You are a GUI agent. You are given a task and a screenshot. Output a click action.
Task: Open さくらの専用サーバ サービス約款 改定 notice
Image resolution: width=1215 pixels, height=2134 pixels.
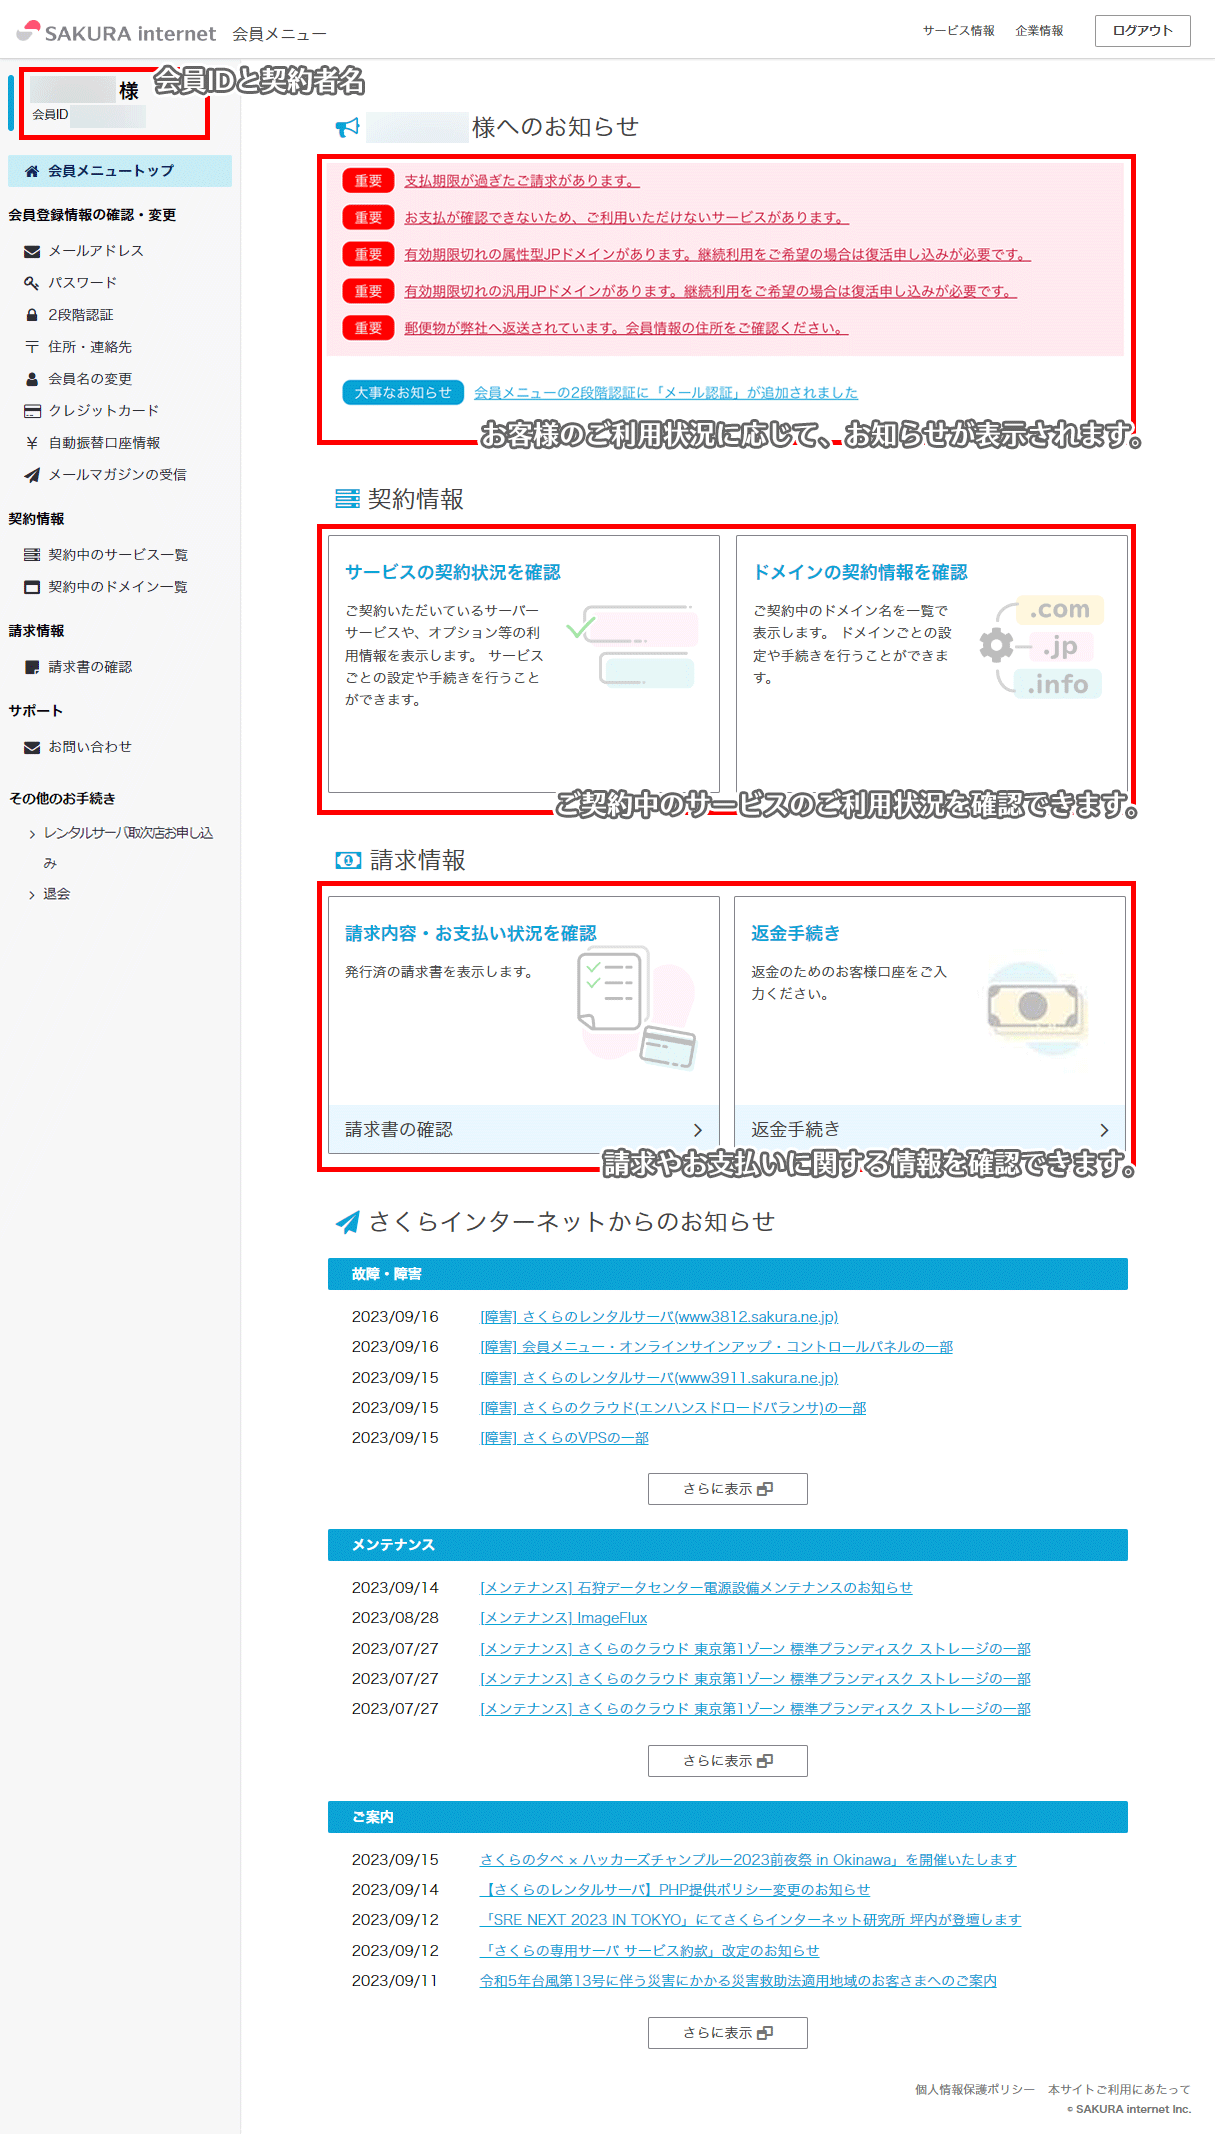click(649, 1951)
